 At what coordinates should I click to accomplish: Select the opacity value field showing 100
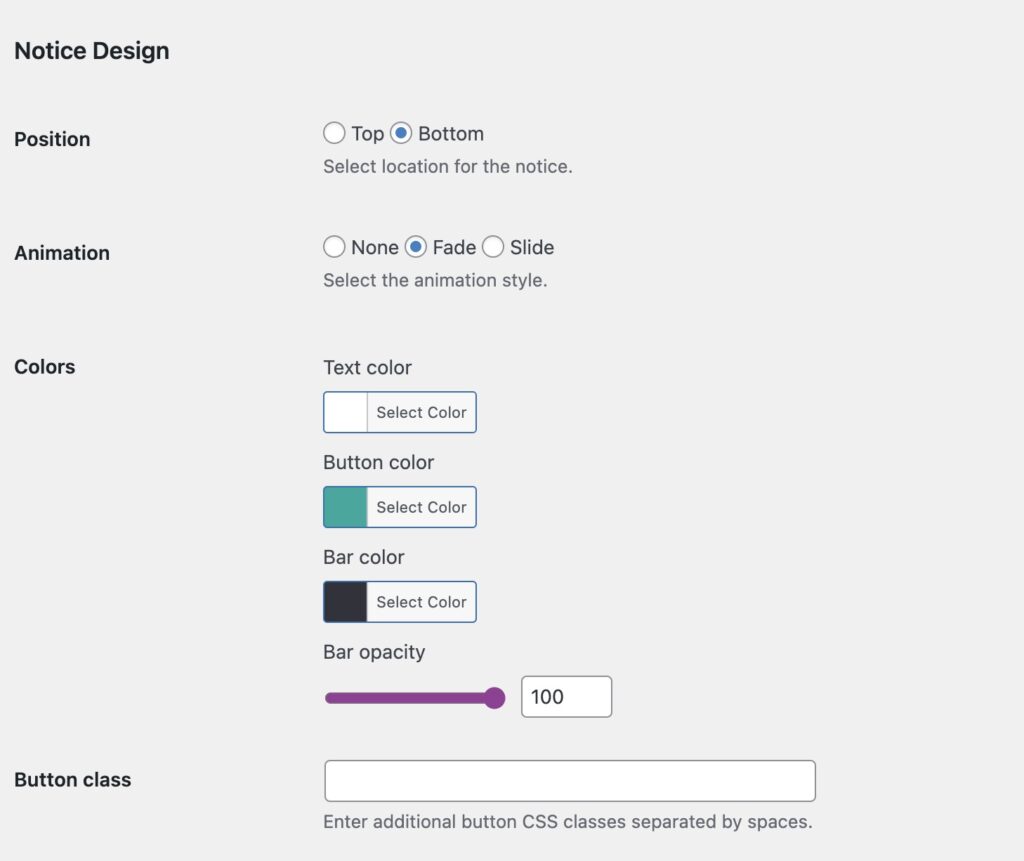(566, 697)
